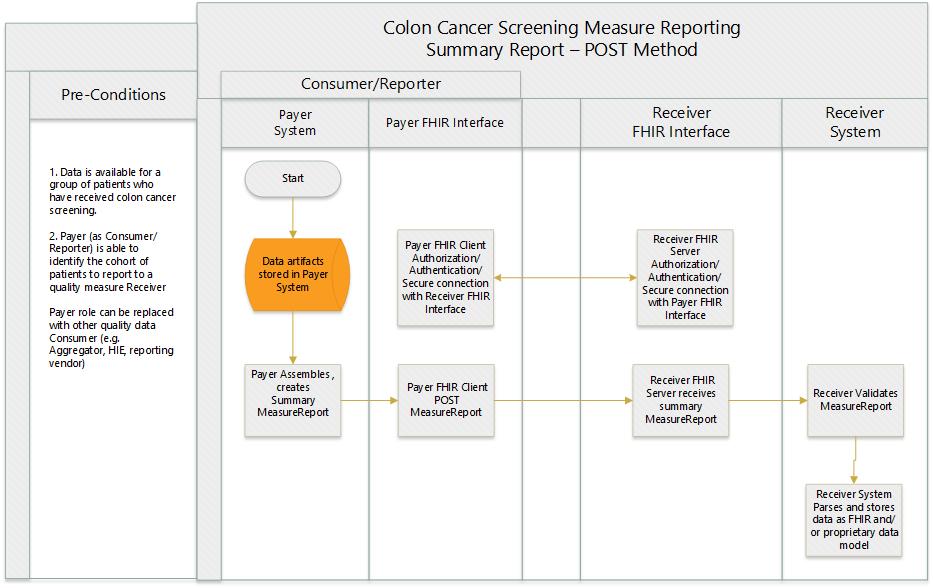Screen dimensions: 933x588
Task: Select the Receiver Validates MeasureReport box
Action: [855, 400]
